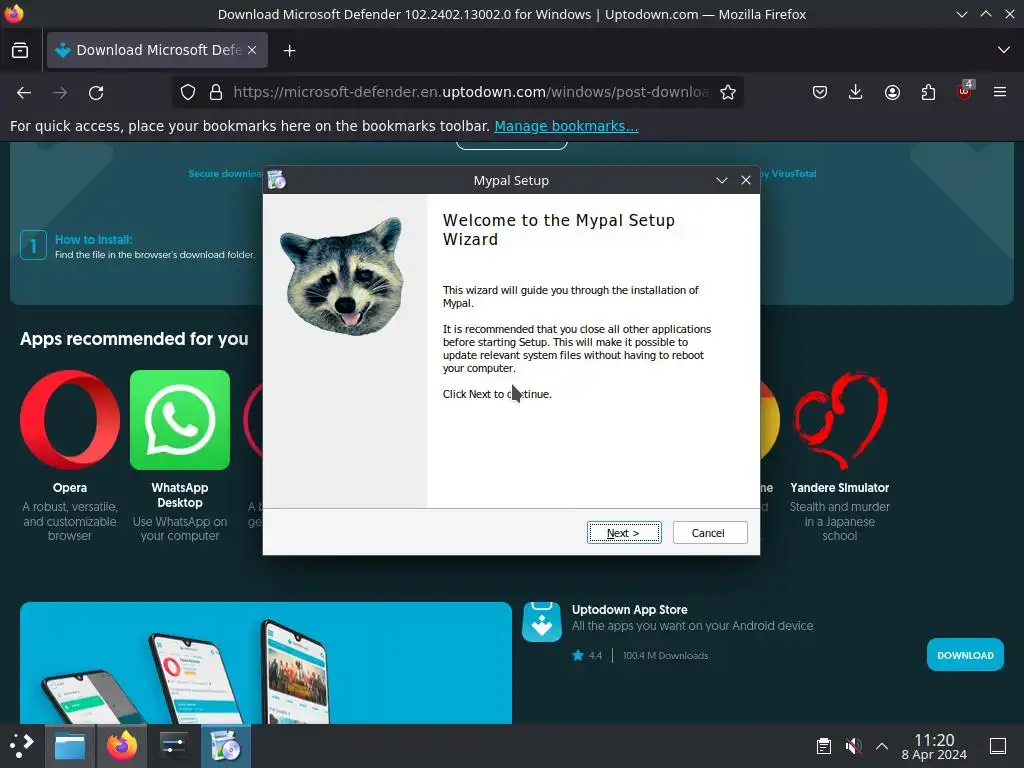Open uBlock Origin extension icon

(x=964, y=91)
